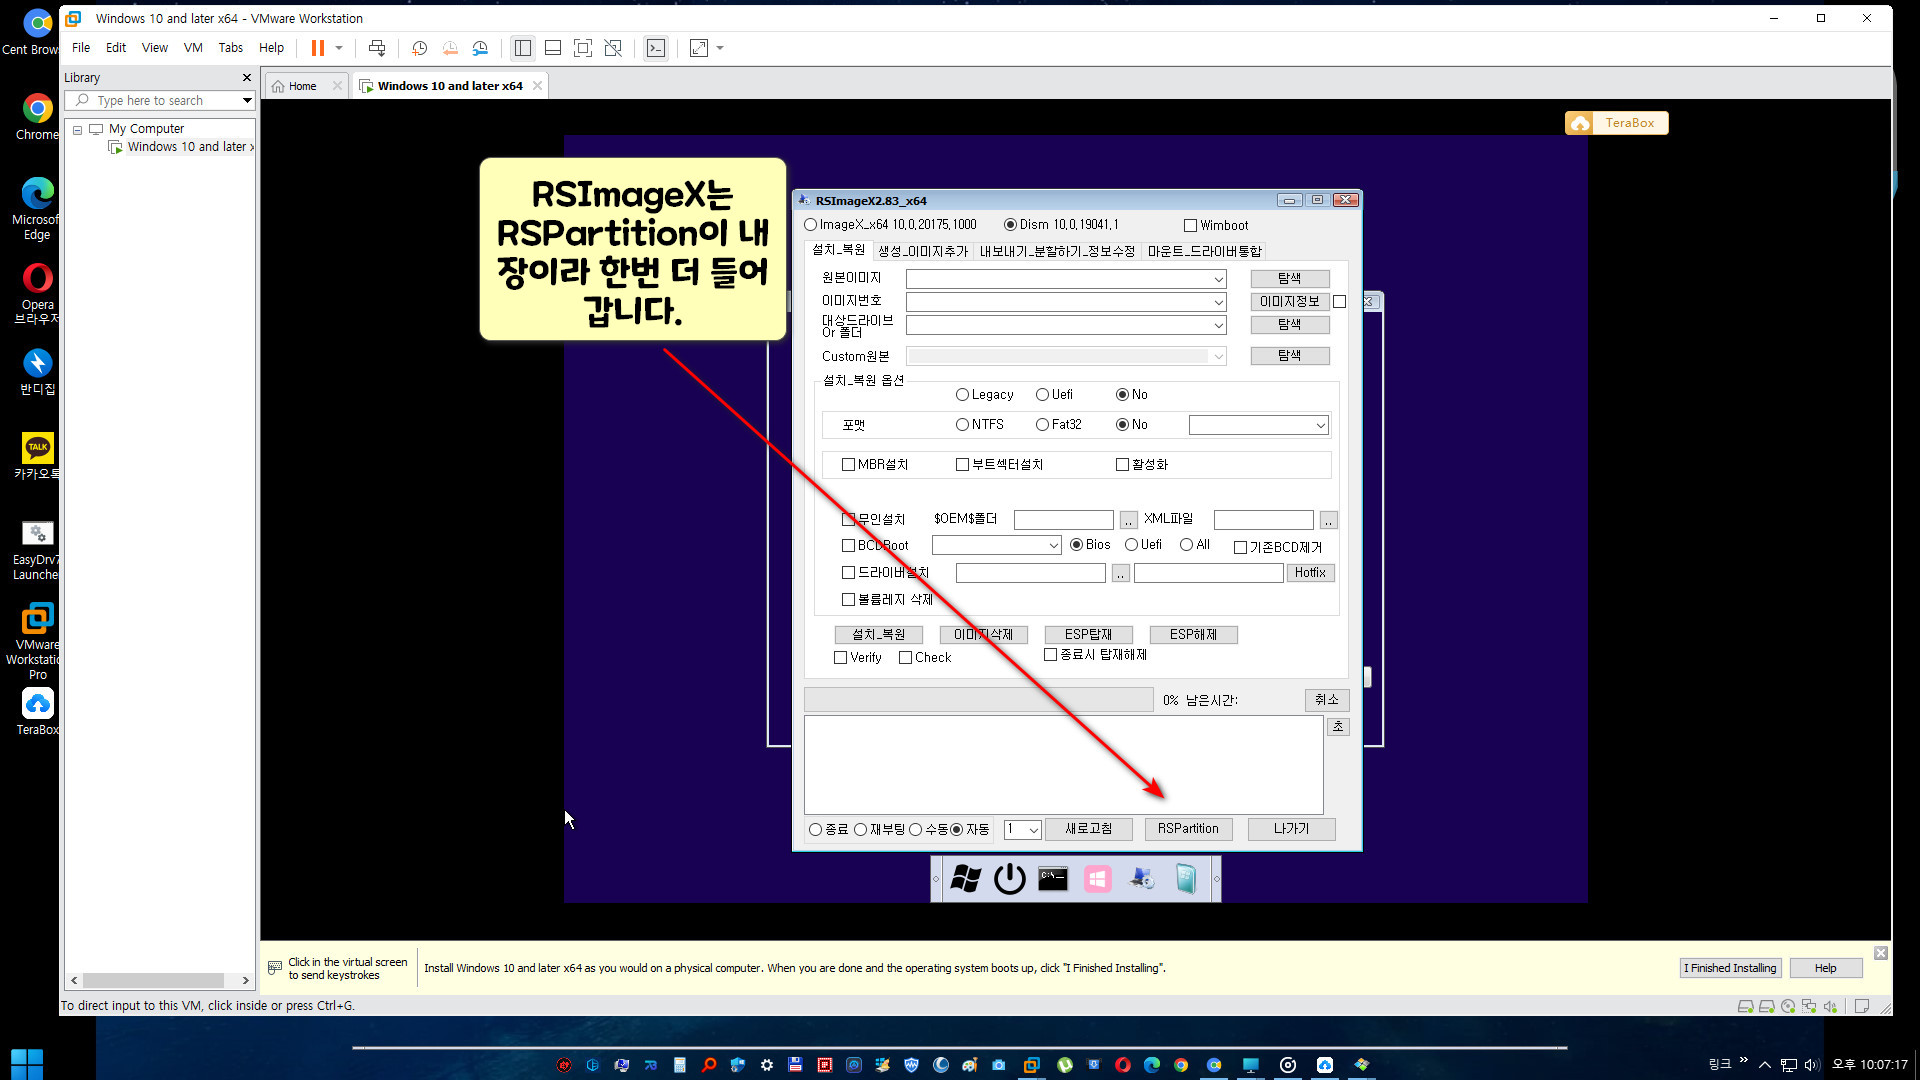Select the NTFS format radio button
This screenshot has height=1080, width=1920.
(962, 425)
